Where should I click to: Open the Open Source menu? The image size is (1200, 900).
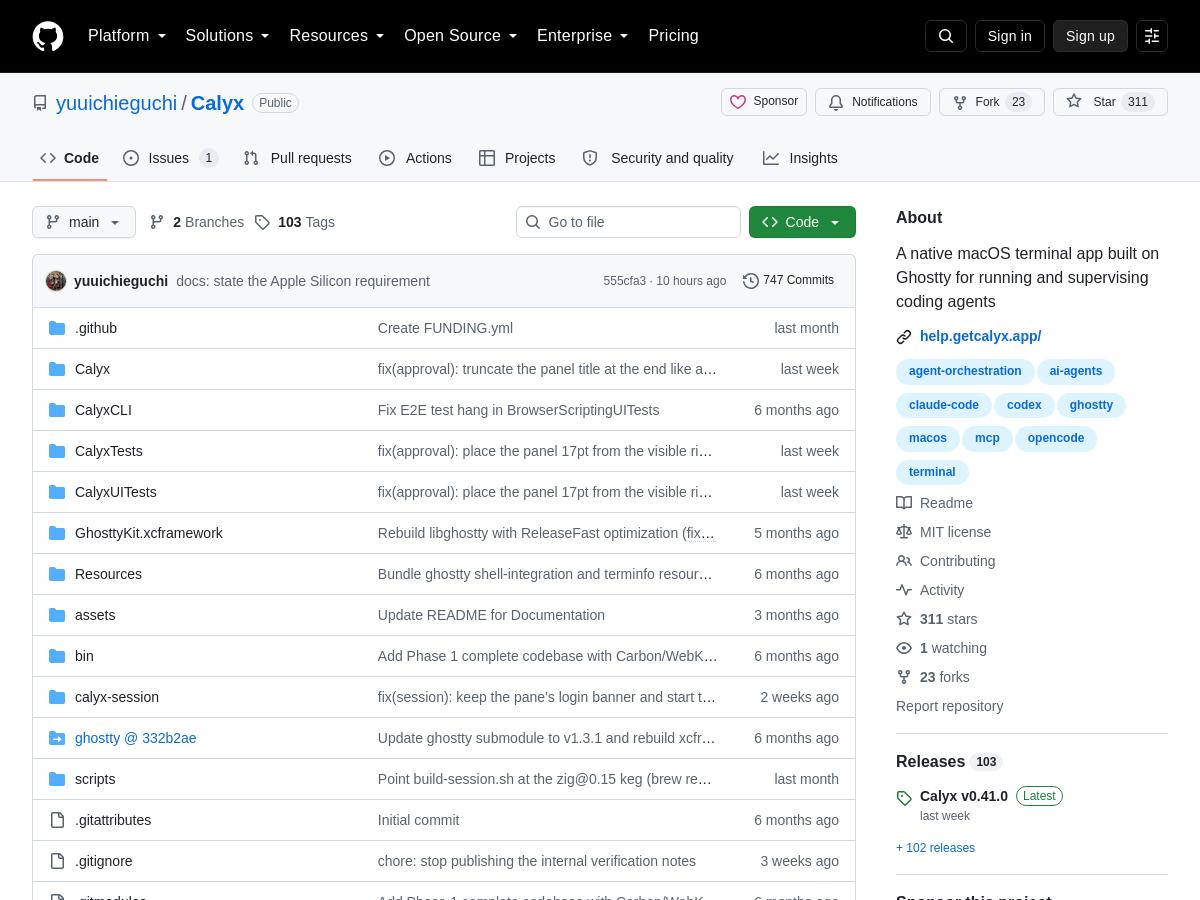pyautogui.click(x=461, y=36)
